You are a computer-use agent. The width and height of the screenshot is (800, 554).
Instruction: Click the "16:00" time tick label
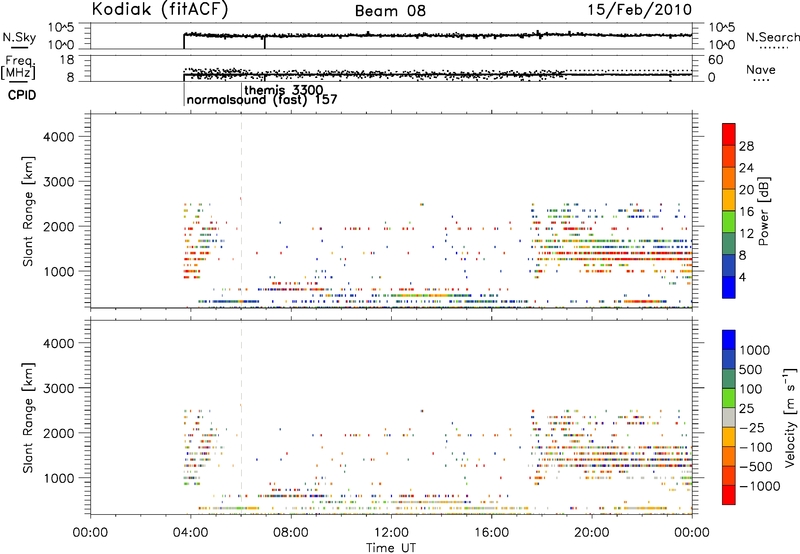click(x=492, y=533)
